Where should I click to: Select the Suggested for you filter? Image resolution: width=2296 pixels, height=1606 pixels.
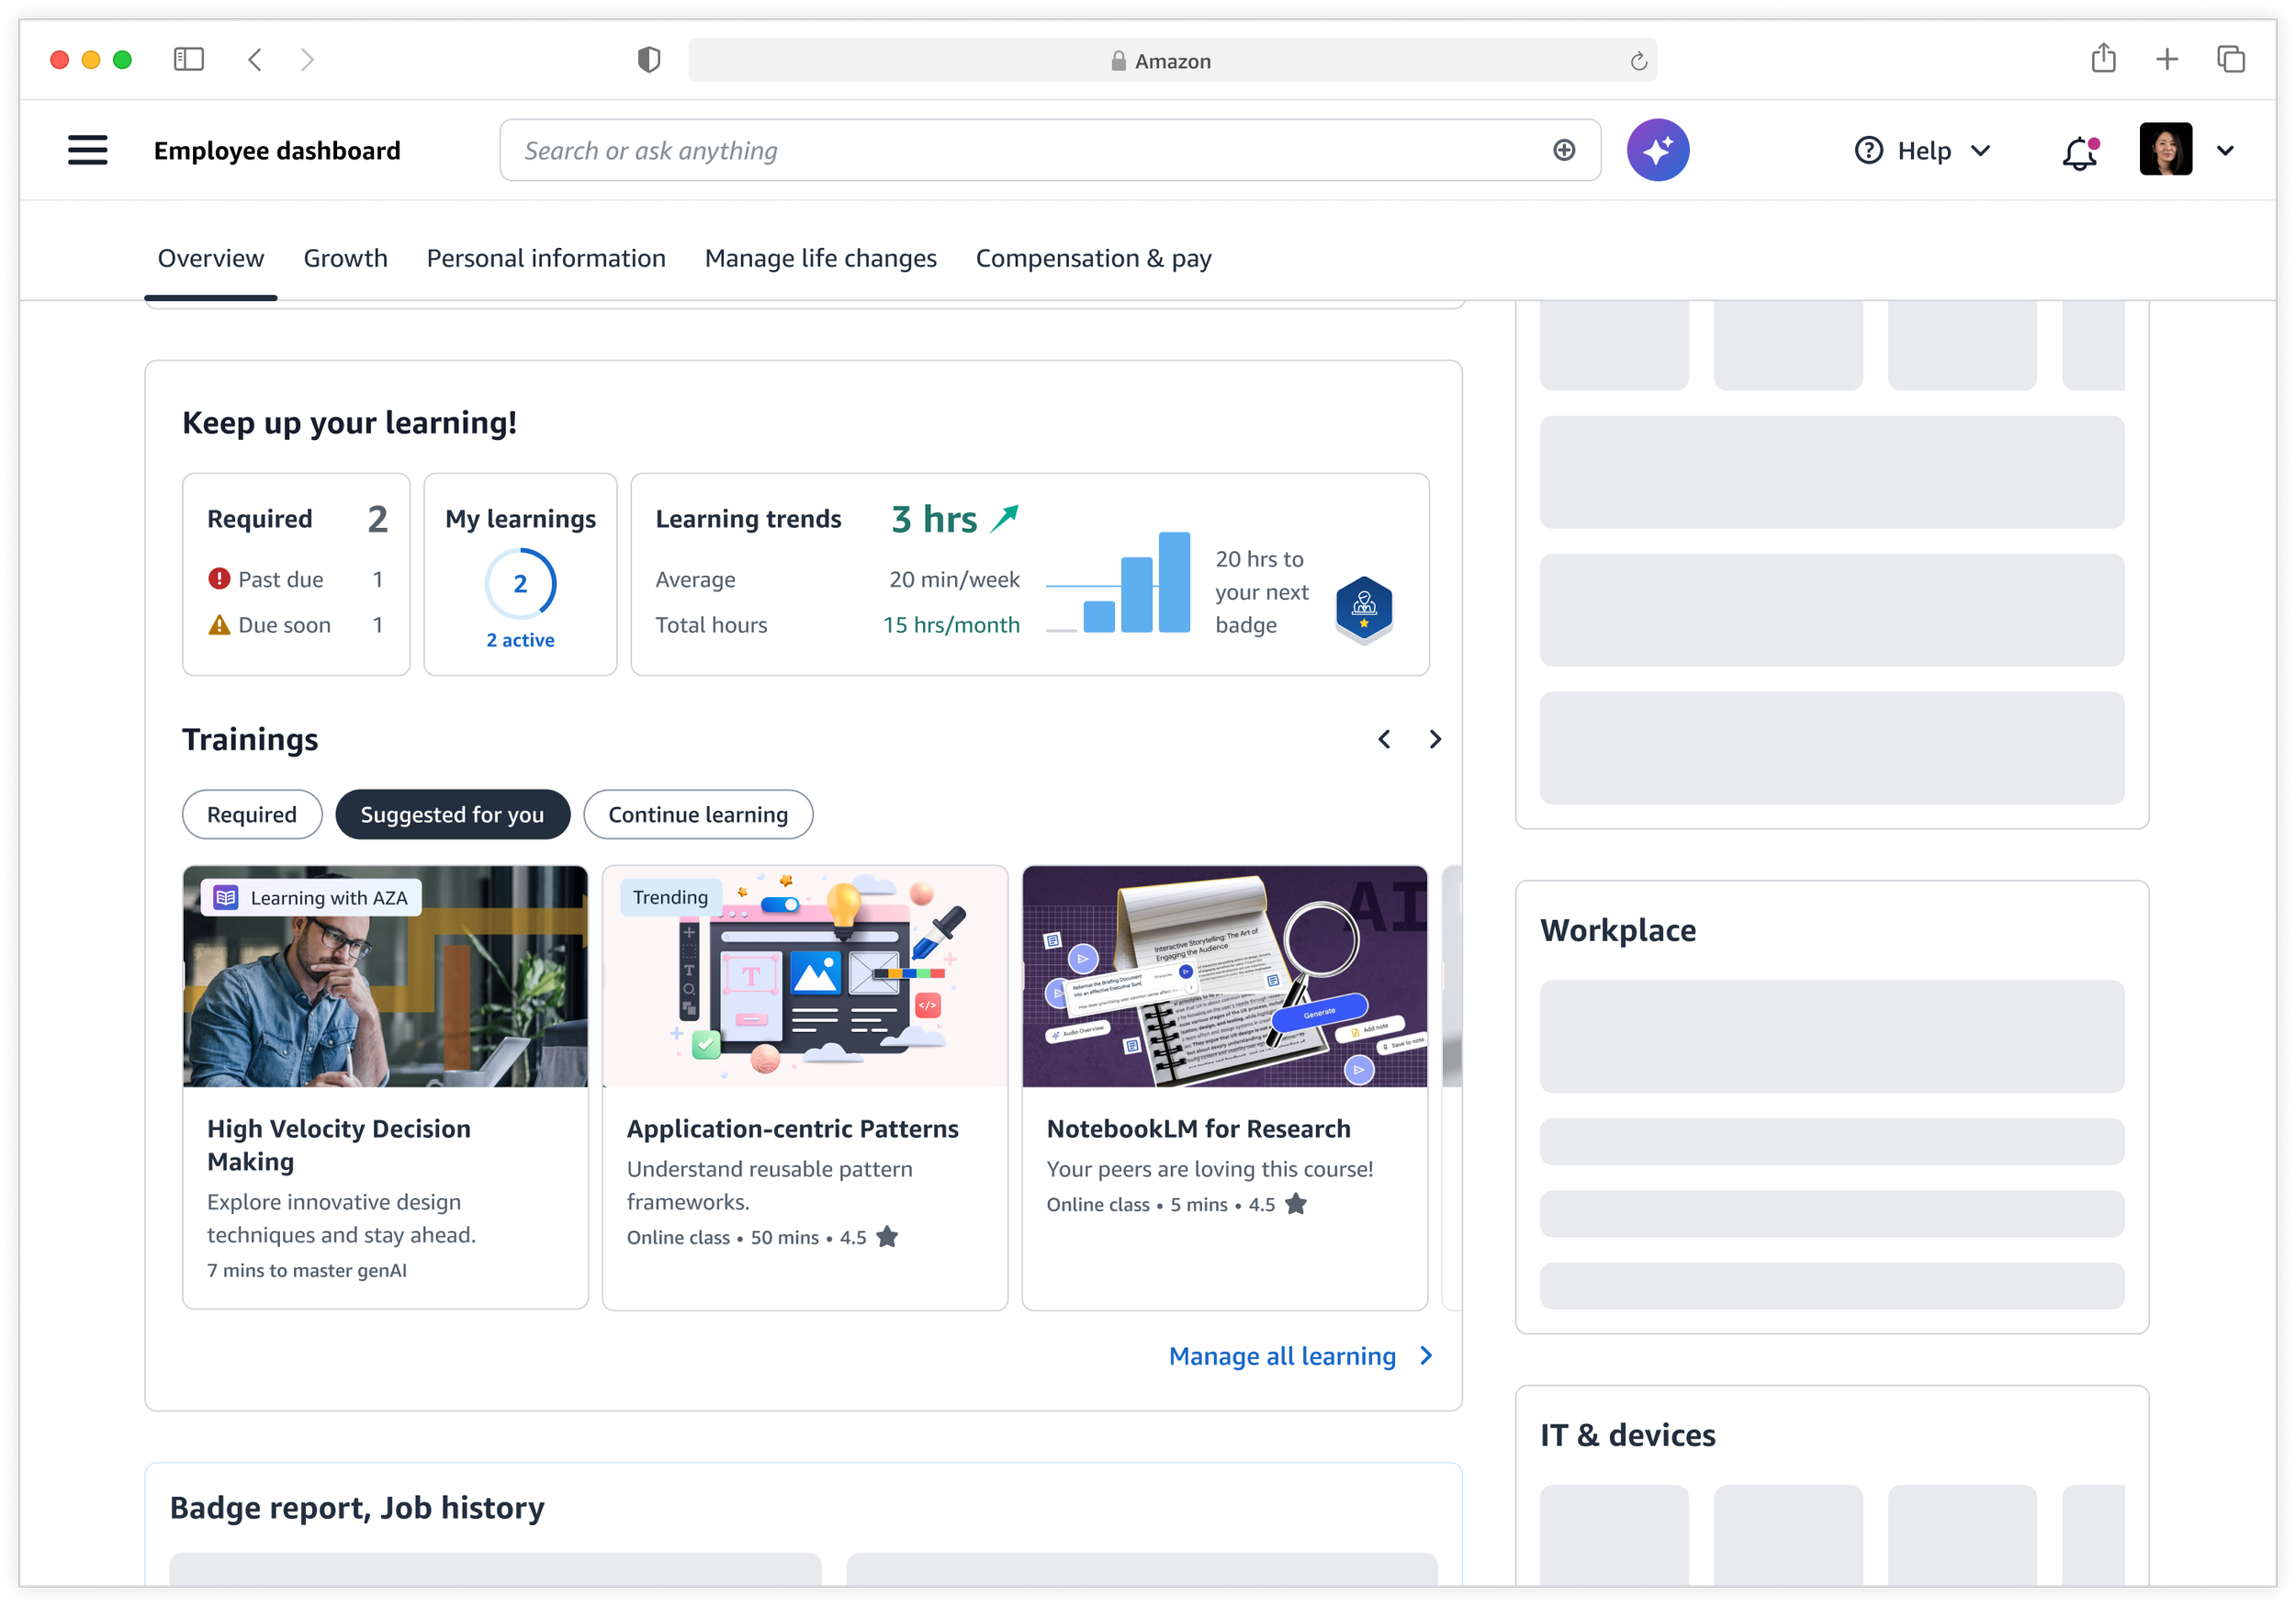click(x=452, y=814)
